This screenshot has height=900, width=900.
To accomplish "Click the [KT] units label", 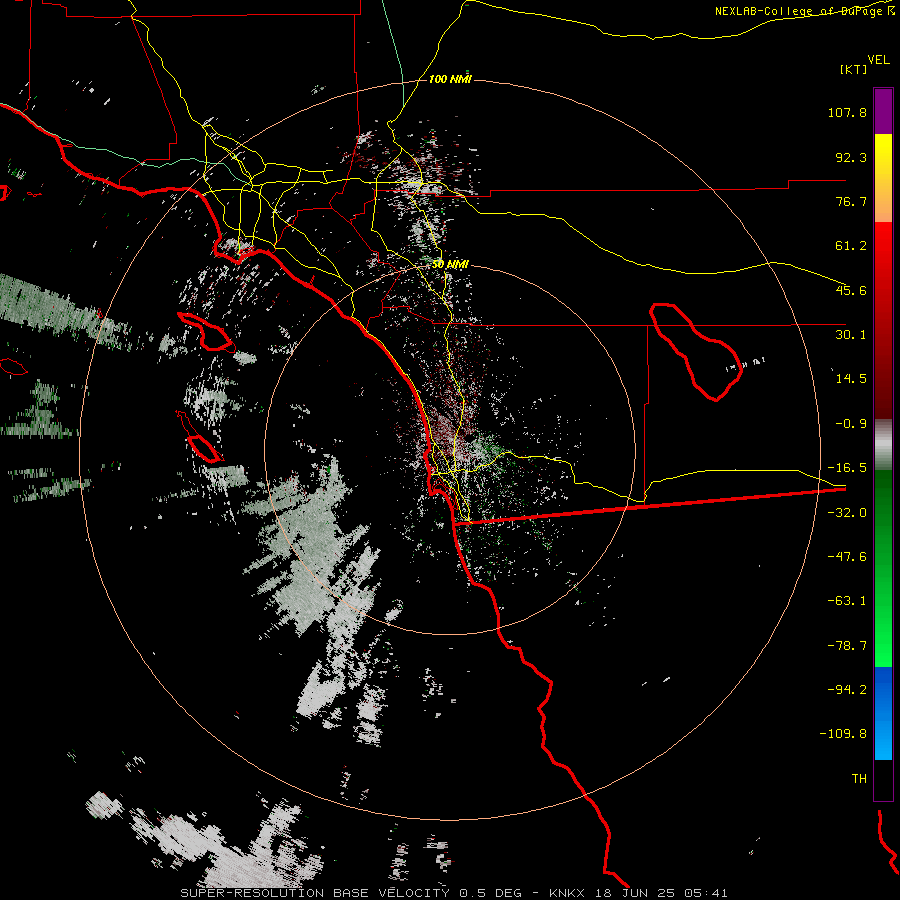I will 854,69.
